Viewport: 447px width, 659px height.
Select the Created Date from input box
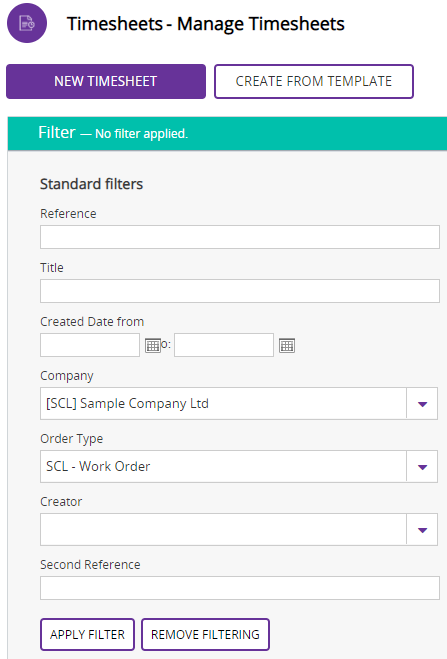(x=90, y=345)
